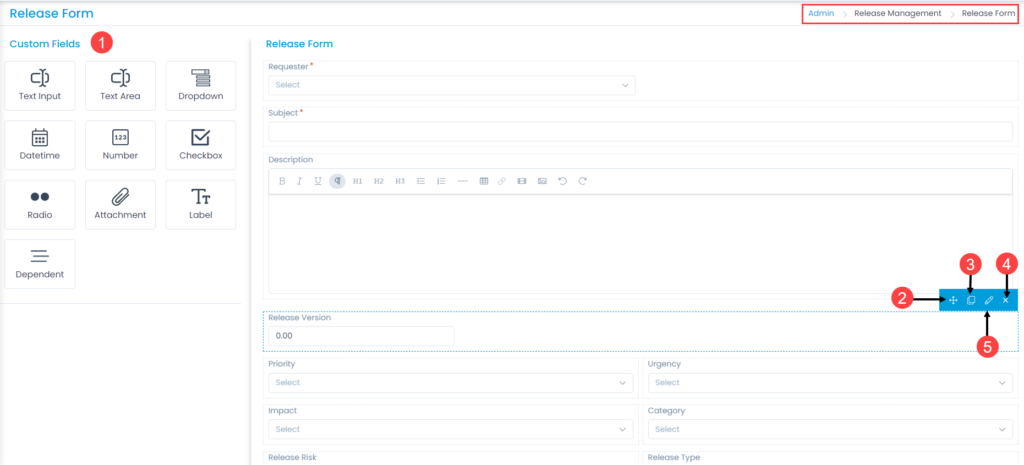Toggle italic in Description editor
1024x465 pixels.
[x=300, y=181]
